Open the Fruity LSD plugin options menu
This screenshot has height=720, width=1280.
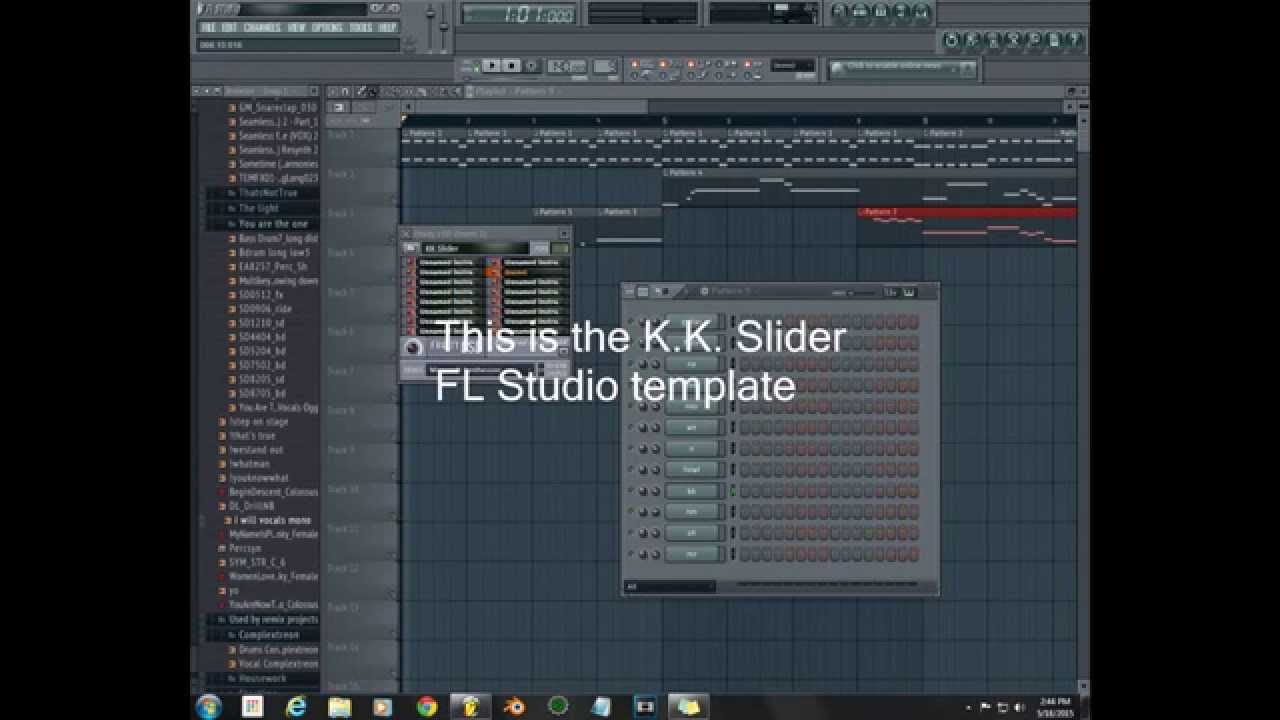coord(411,248)
